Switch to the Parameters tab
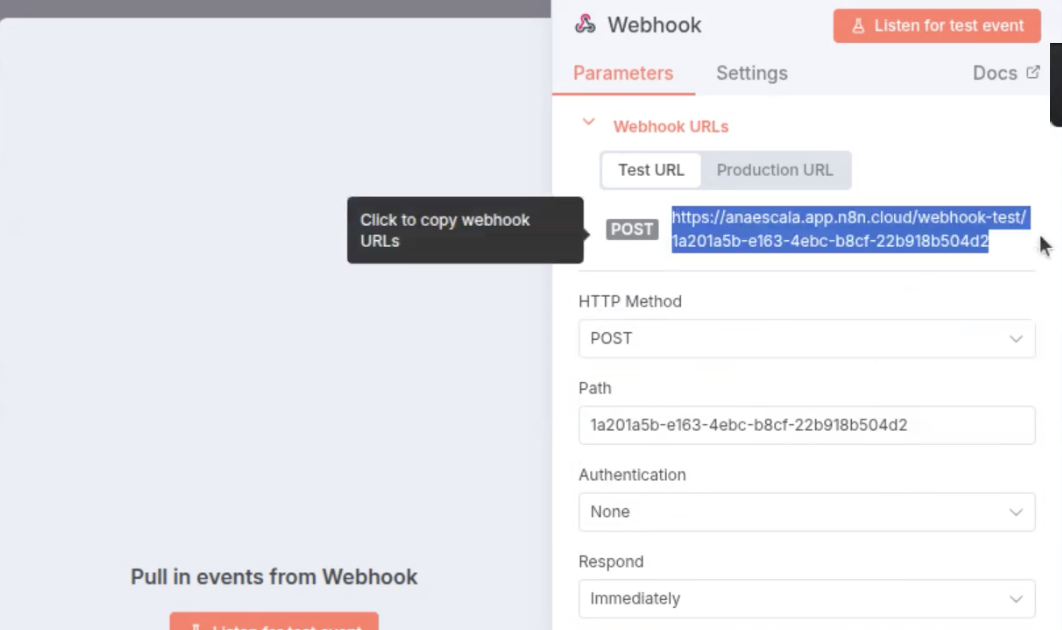Image resolution: width=1062 pixels, height=630 pixels. (623, 73)
